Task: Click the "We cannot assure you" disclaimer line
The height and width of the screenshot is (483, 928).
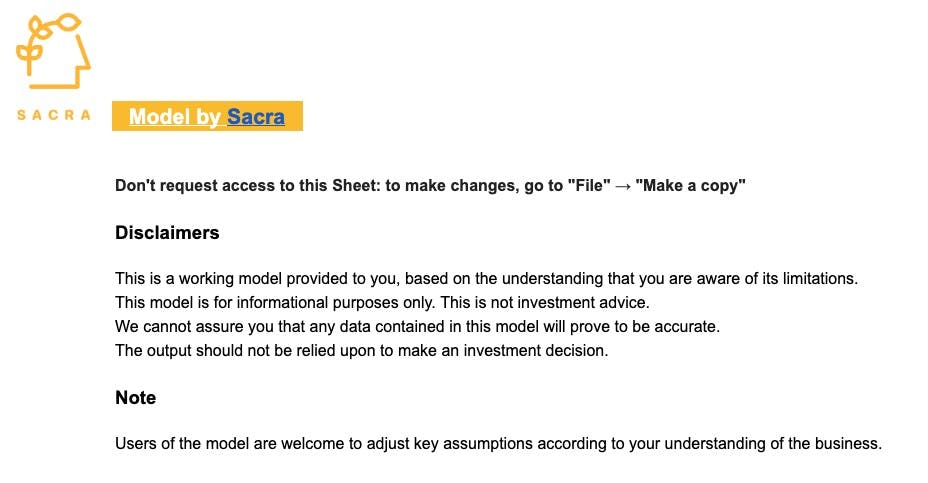Action: [417, 327]
